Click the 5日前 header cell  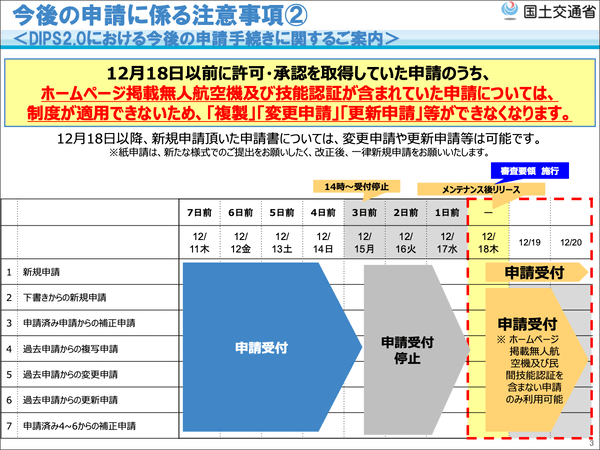point(282,212)
